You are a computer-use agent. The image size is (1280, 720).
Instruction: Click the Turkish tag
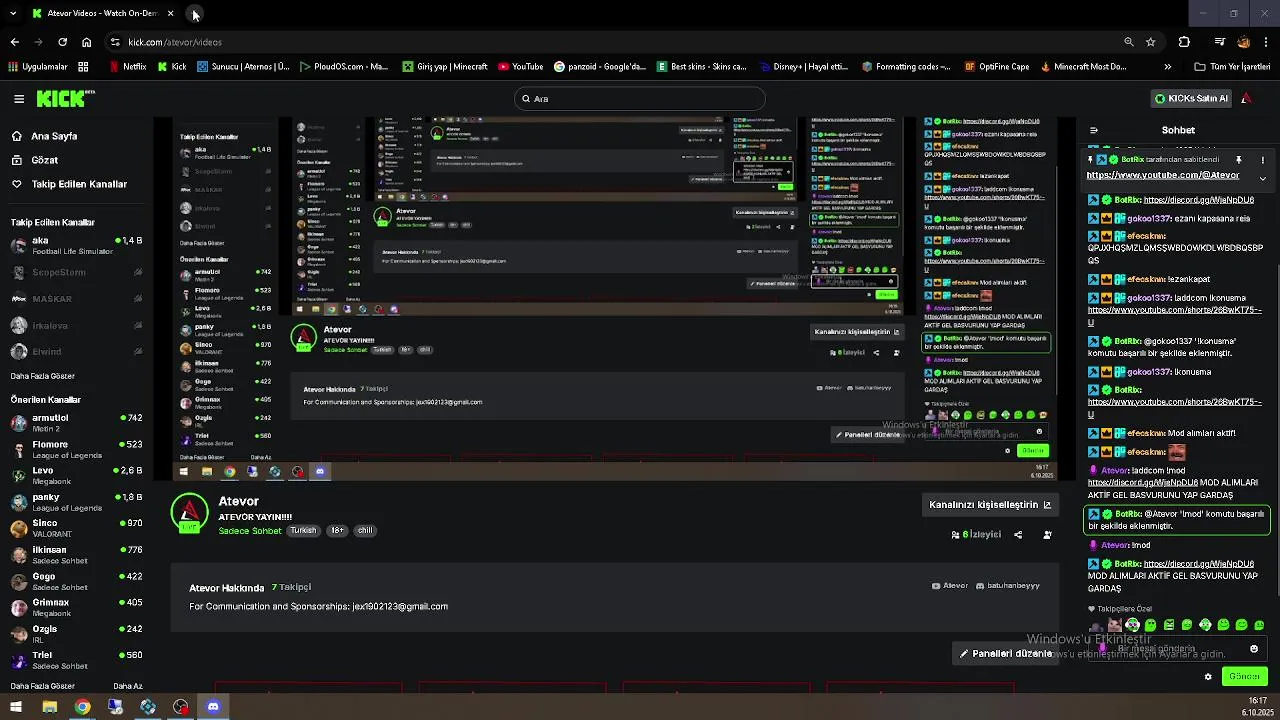[x=303, y=531]
